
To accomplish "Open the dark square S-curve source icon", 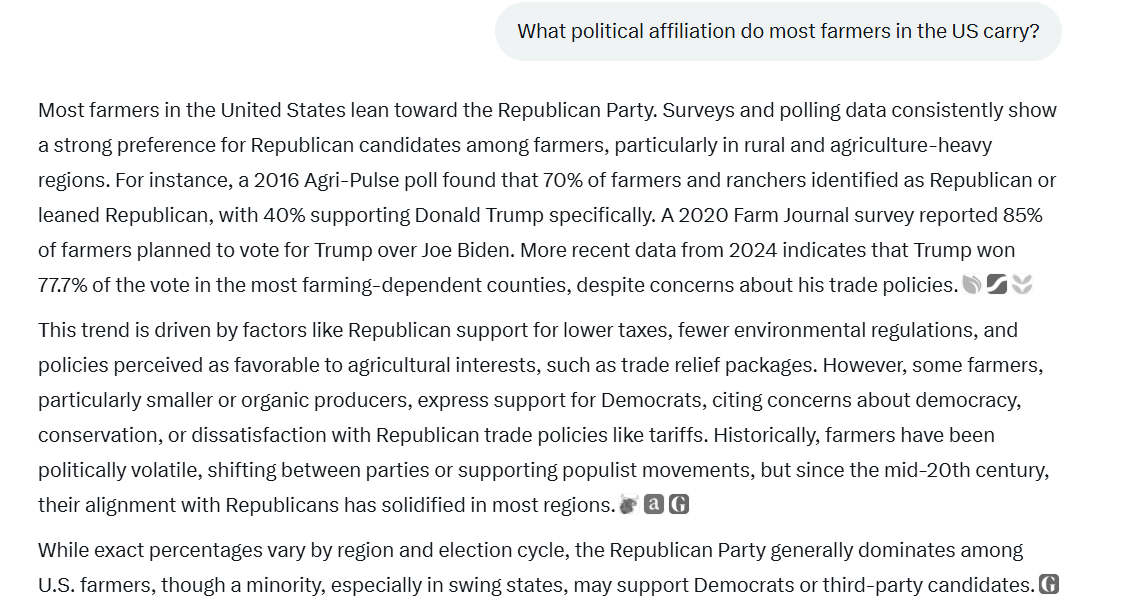I will 997,285.
